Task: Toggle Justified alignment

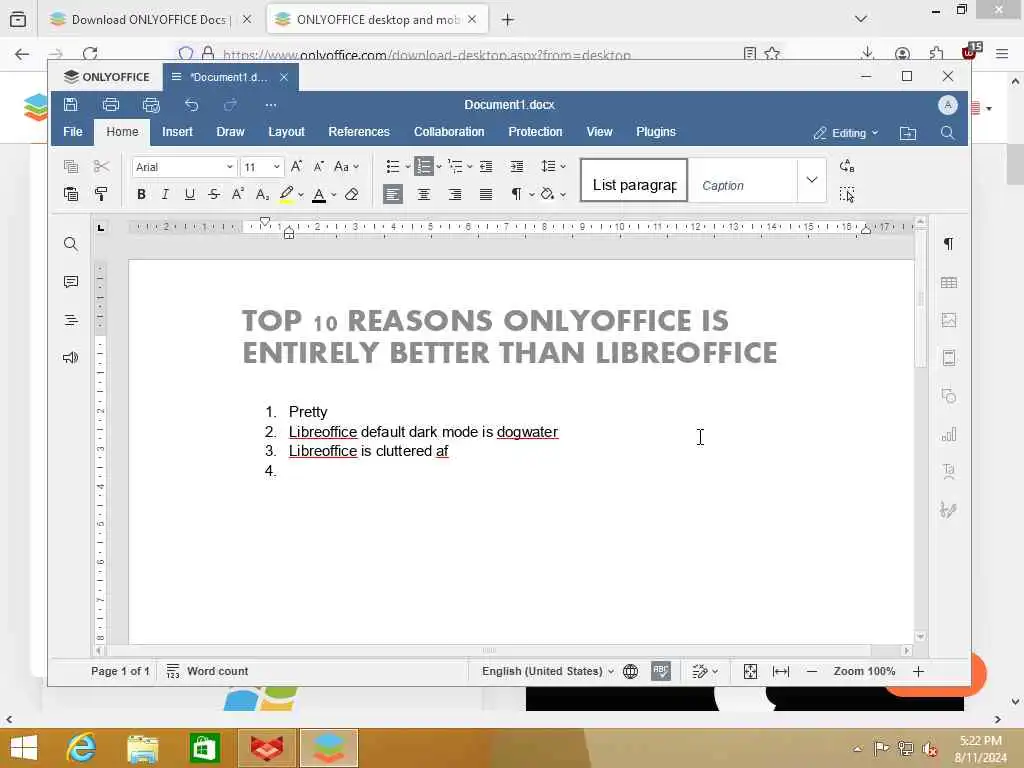Action: (486, 194)
